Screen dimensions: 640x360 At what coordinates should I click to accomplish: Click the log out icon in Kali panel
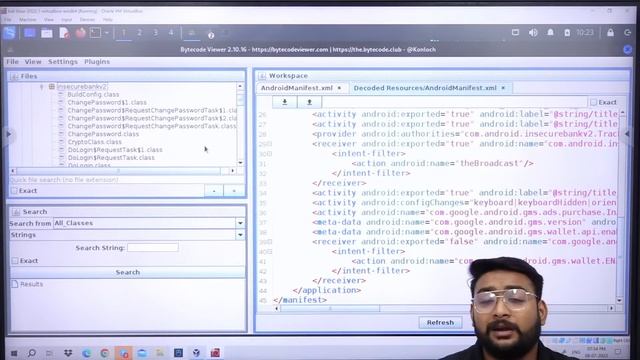628,33
